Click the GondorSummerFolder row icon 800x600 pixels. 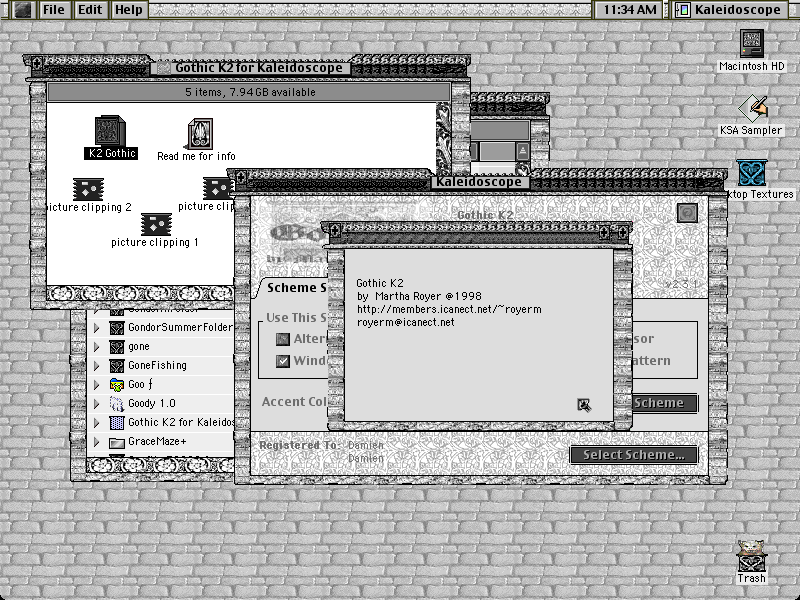(117, 328)
